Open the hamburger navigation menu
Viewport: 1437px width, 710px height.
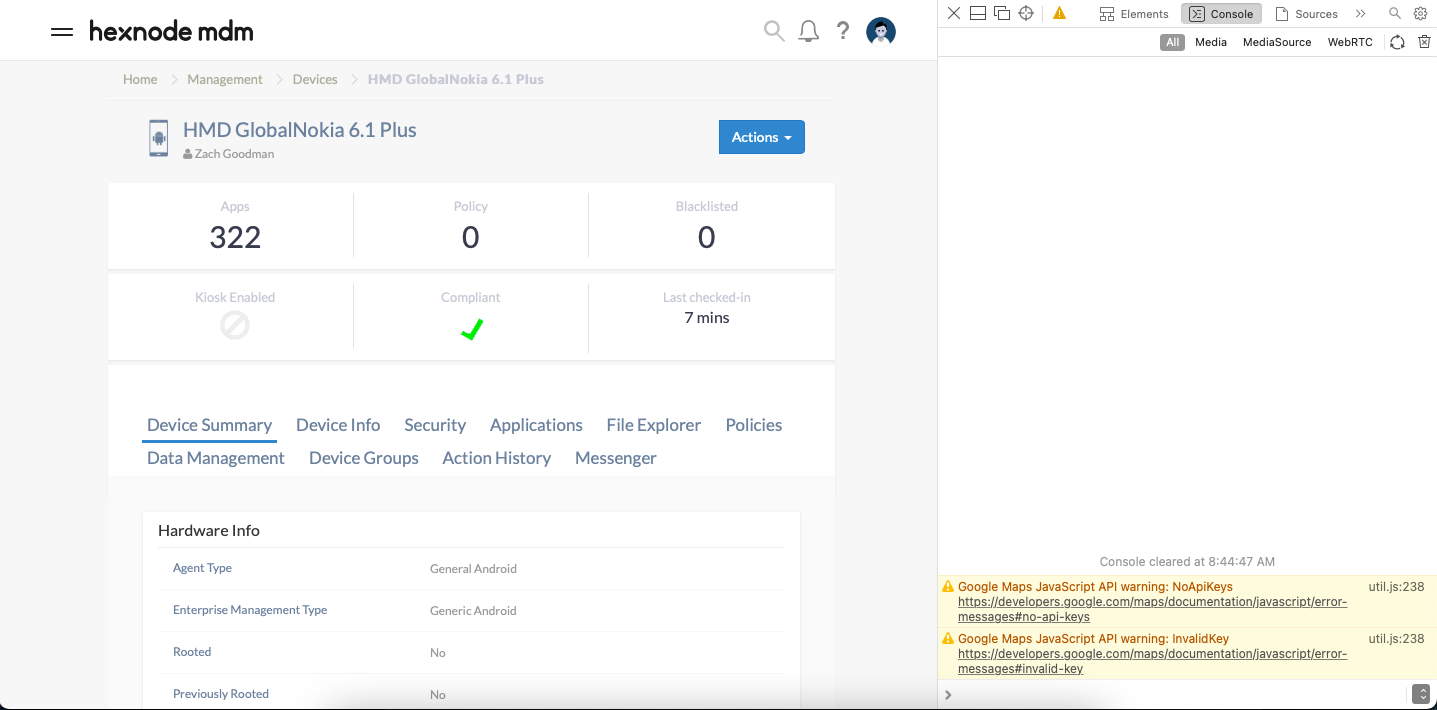click(62, 32)
